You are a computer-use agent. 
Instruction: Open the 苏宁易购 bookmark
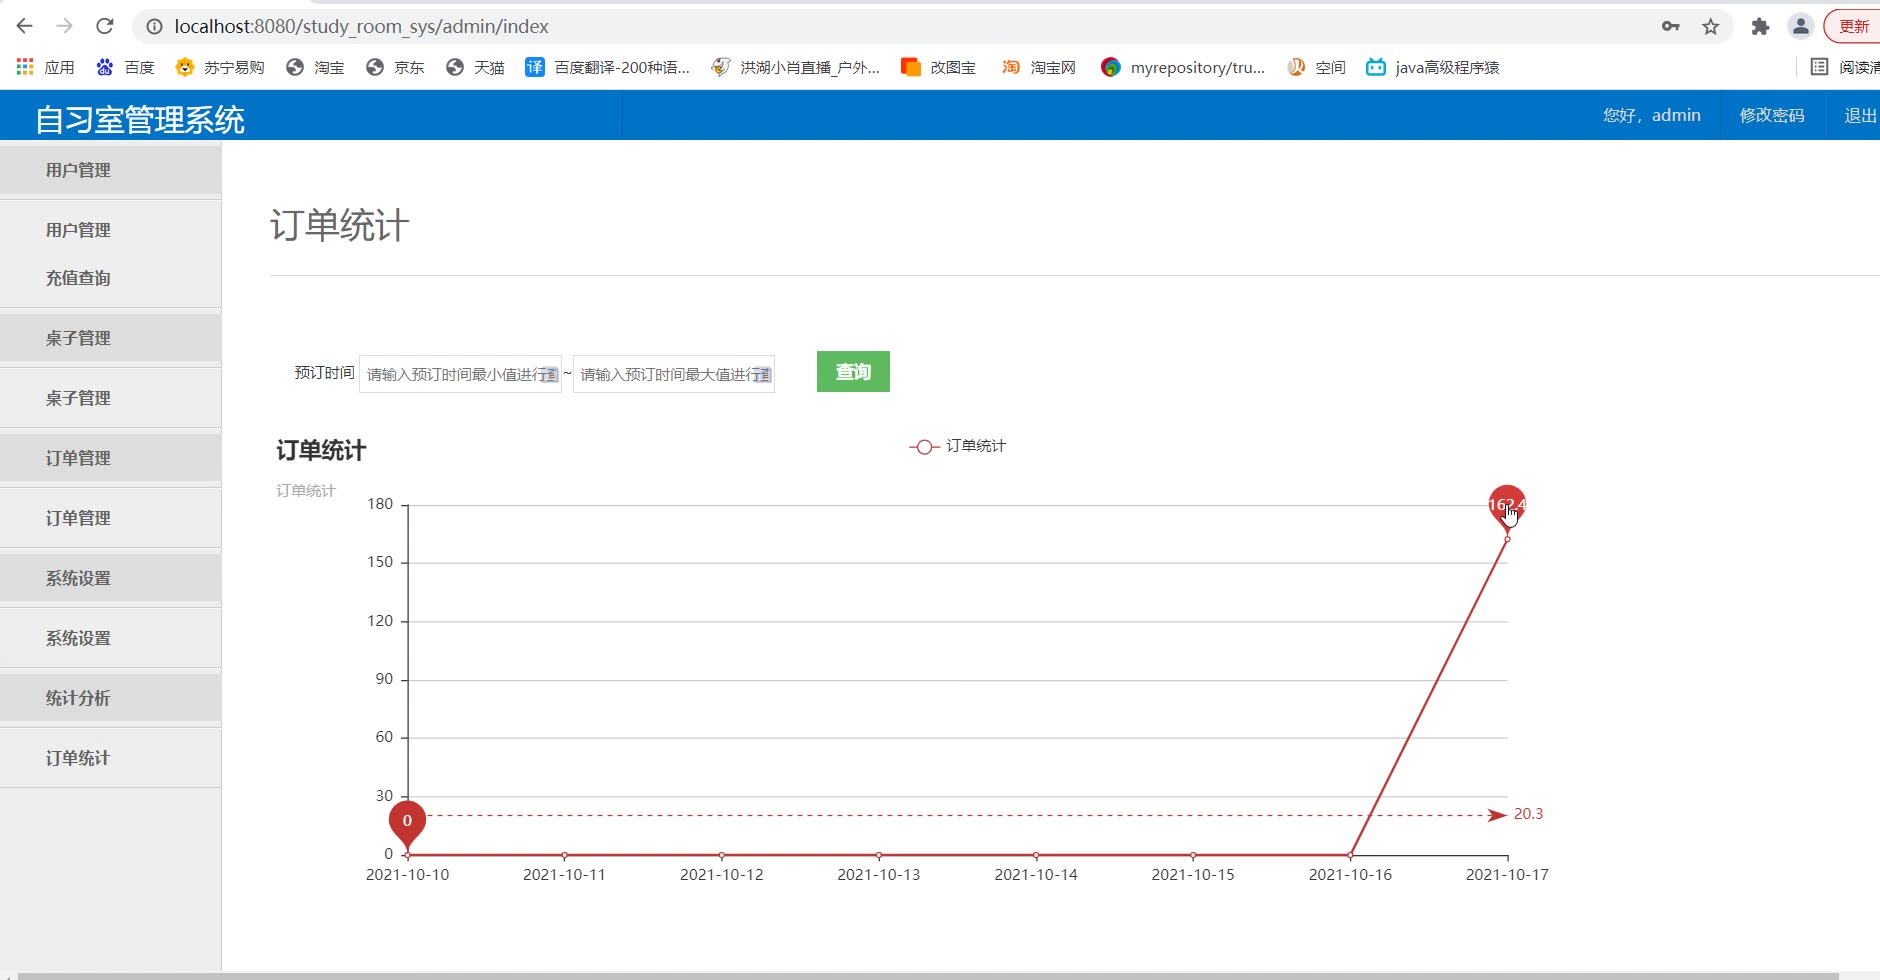(219, 67)
